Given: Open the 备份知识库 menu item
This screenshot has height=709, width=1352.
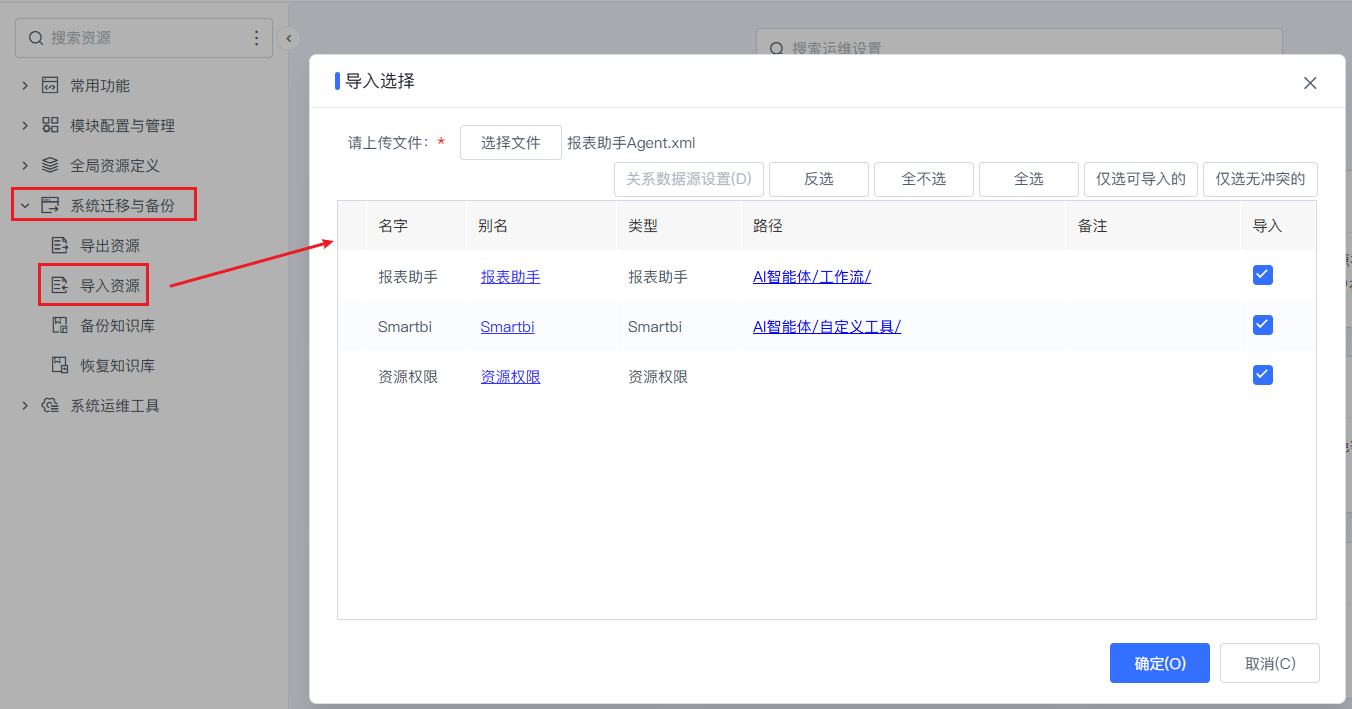Looking at the screenshot, I should 117,326.
